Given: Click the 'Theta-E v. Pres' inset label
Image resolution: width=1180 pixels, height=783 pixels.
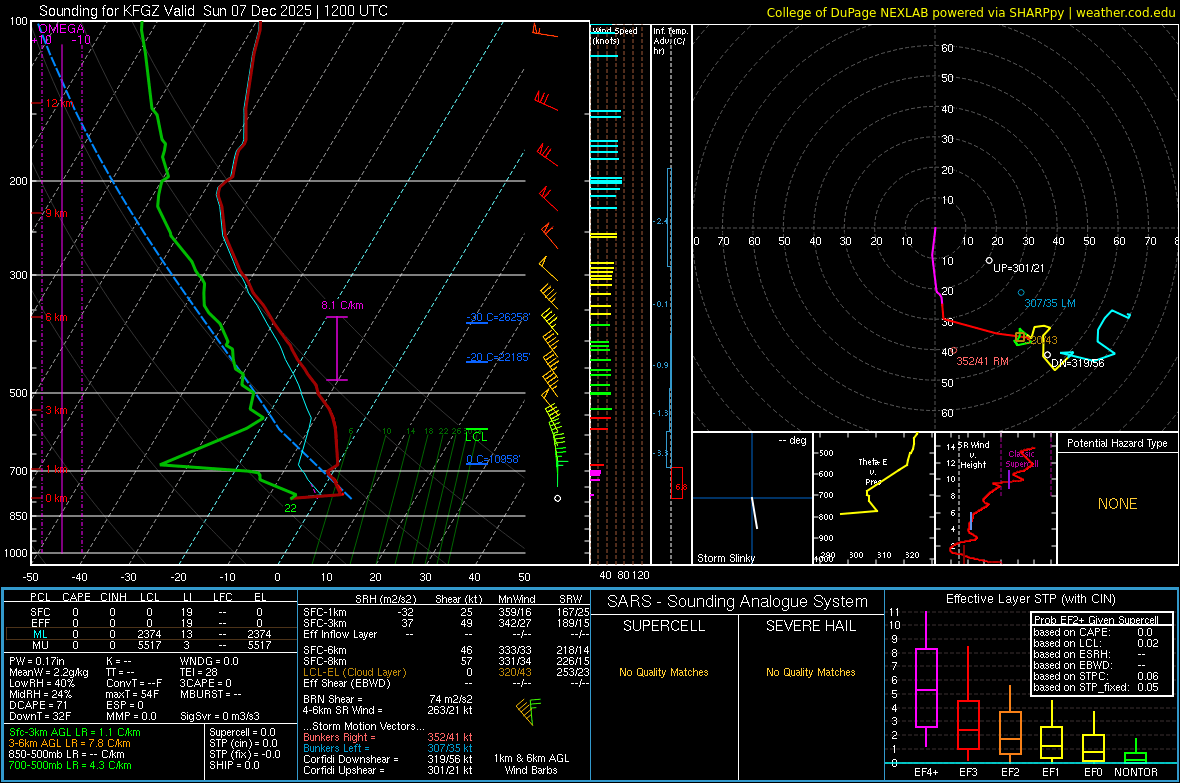Looking at the screenshot, I should pyautogui.click(x=873, y=471).
